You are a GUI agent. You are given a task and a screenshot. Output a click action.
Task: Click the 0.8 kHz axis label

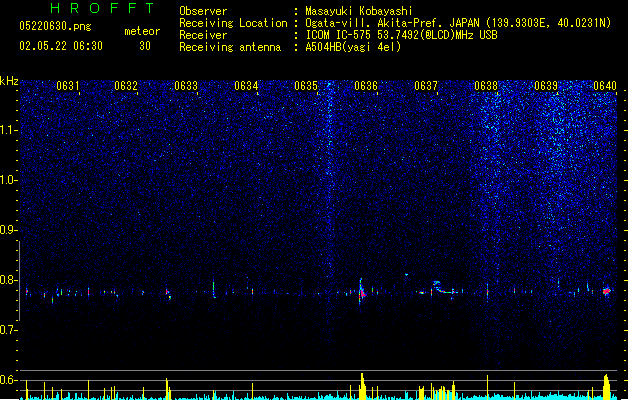pyautogui.click(x=9, y=280)
